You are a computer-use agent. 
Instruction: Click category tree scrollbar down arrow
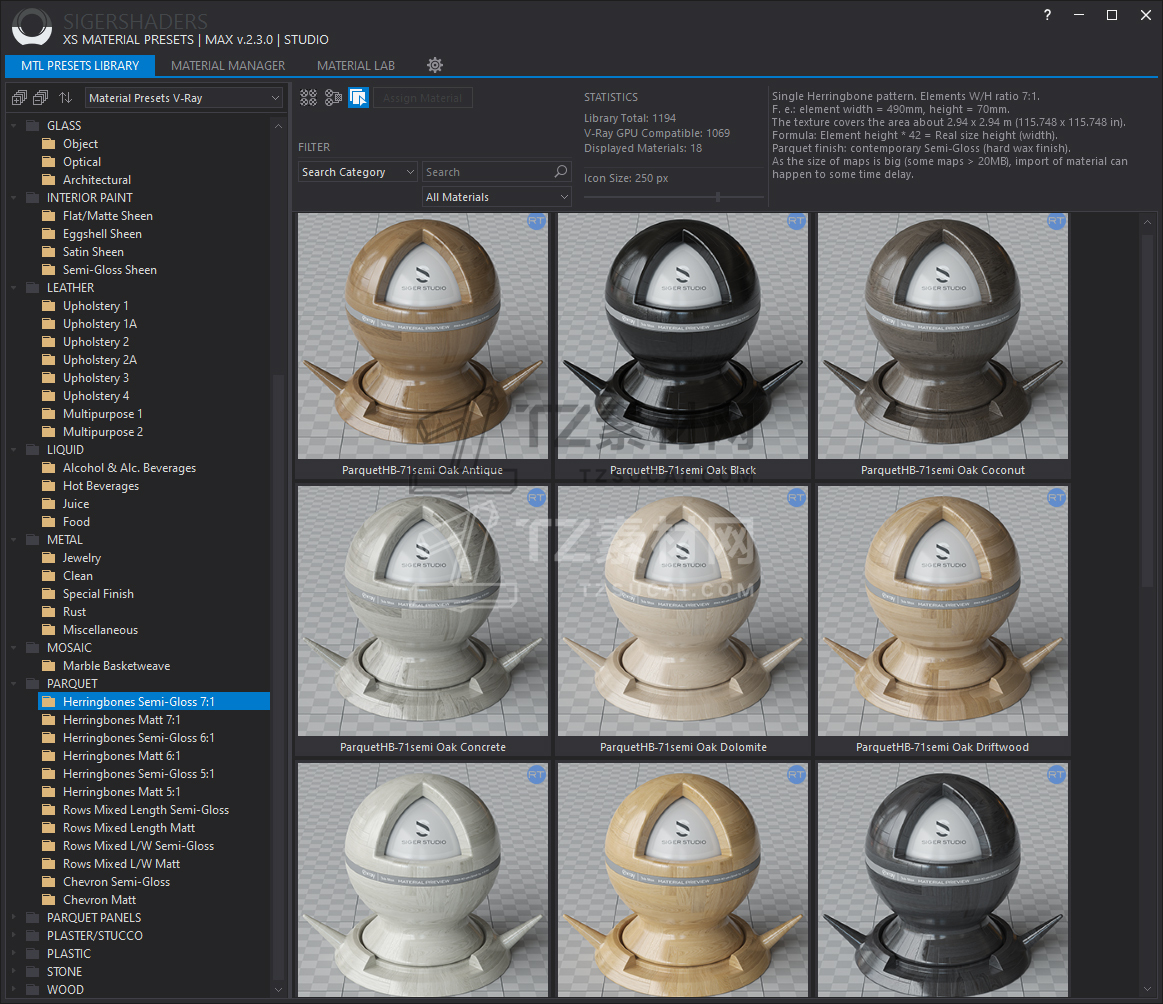pyautogui.click(x=278, y=989)
